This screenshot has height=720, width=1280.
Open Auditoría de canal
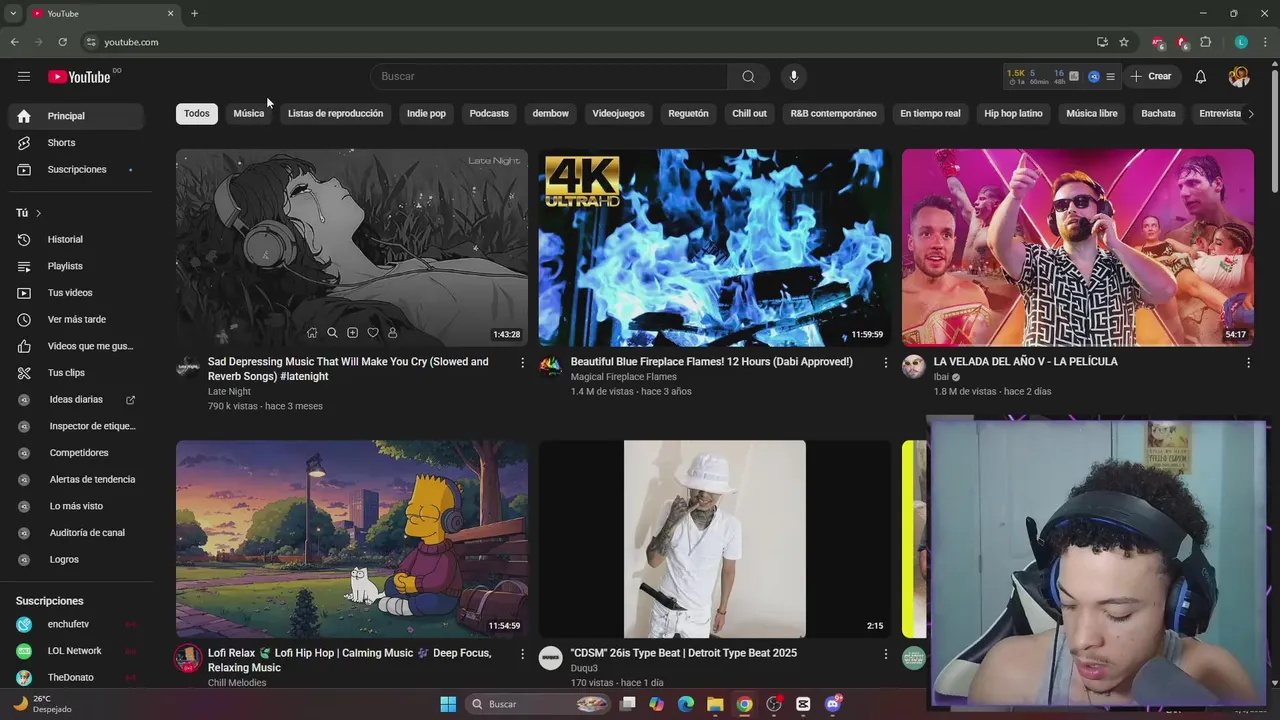(76, 533)
